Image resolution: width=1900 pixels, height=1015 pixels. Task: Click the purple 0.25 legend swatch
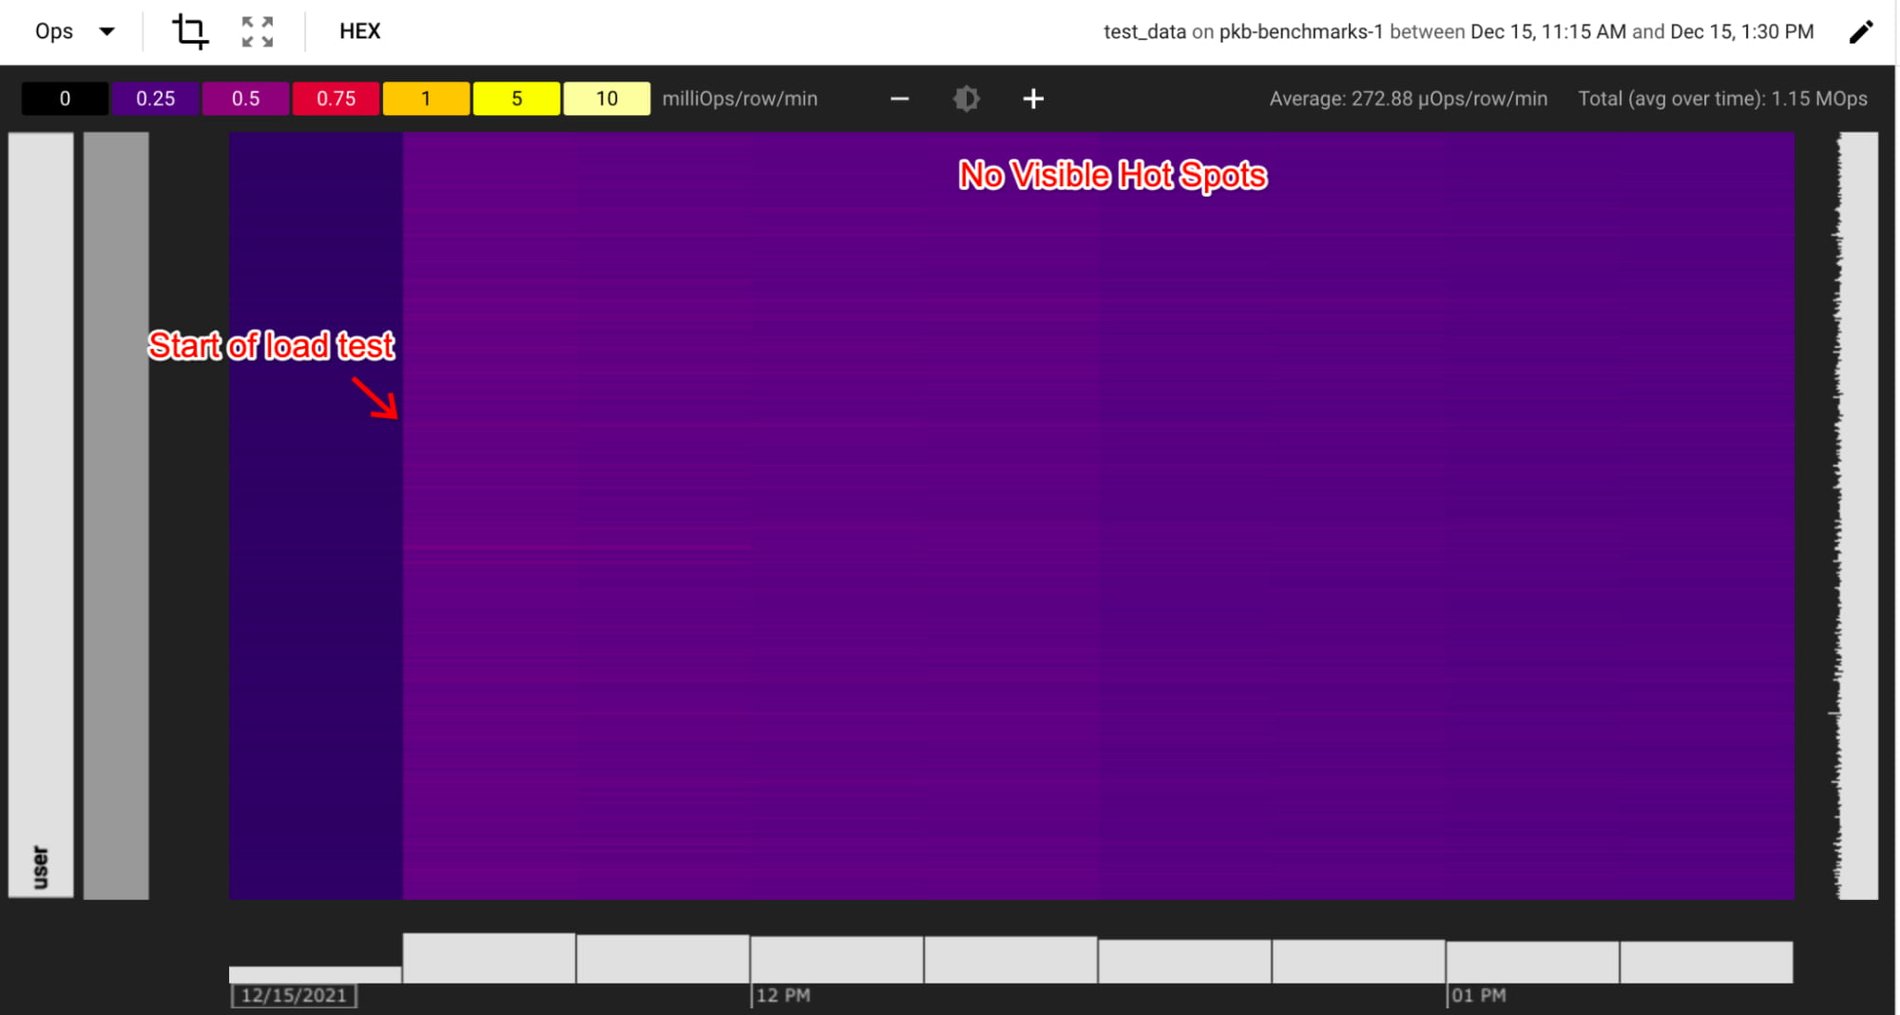155,99
